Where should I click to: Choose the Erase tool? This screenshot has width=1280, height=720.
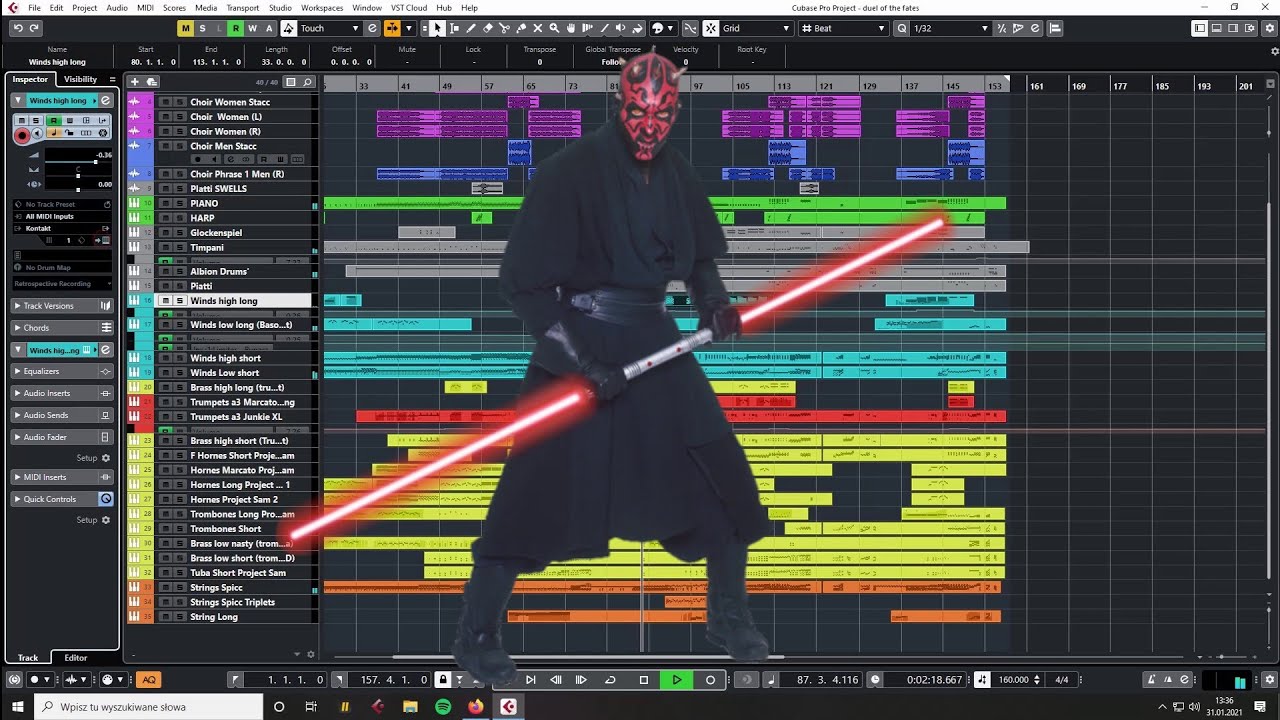click(488, 28)
